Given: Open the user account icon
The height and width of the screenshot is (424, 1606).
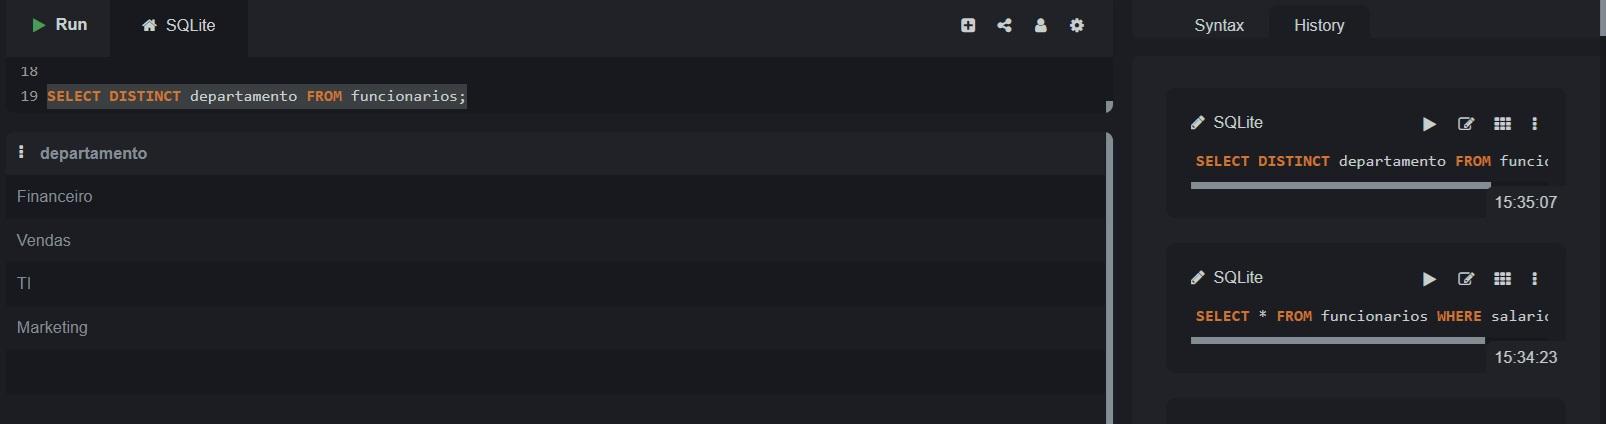Looking at the screenshot, I should click(1040, 25).
